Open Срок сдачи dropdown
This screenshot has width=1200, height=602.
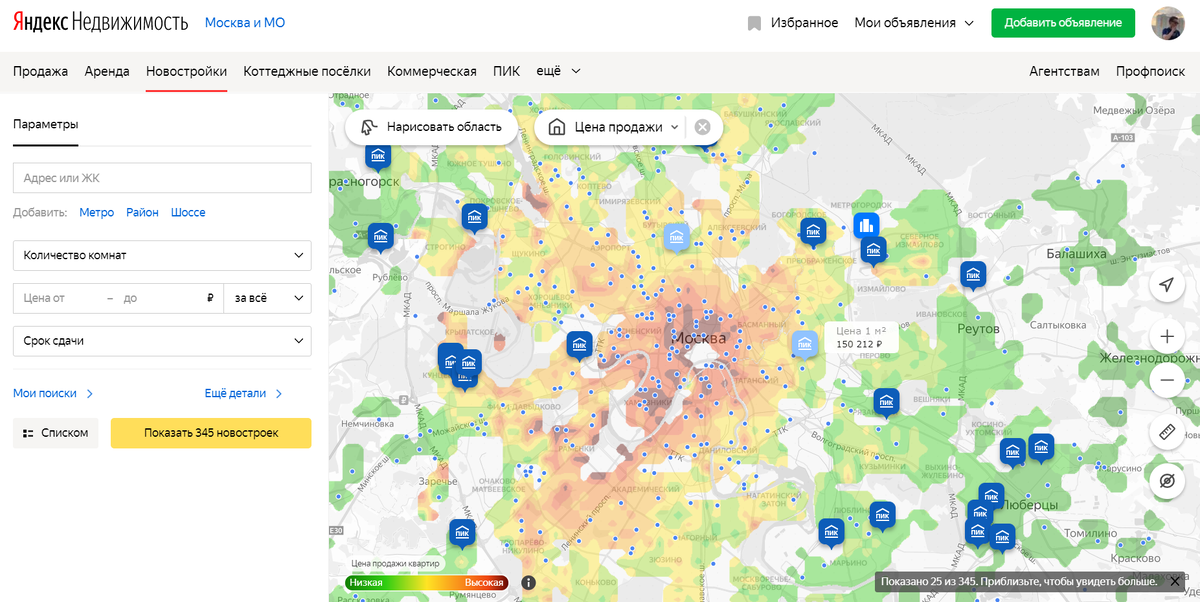coord(162,341)
